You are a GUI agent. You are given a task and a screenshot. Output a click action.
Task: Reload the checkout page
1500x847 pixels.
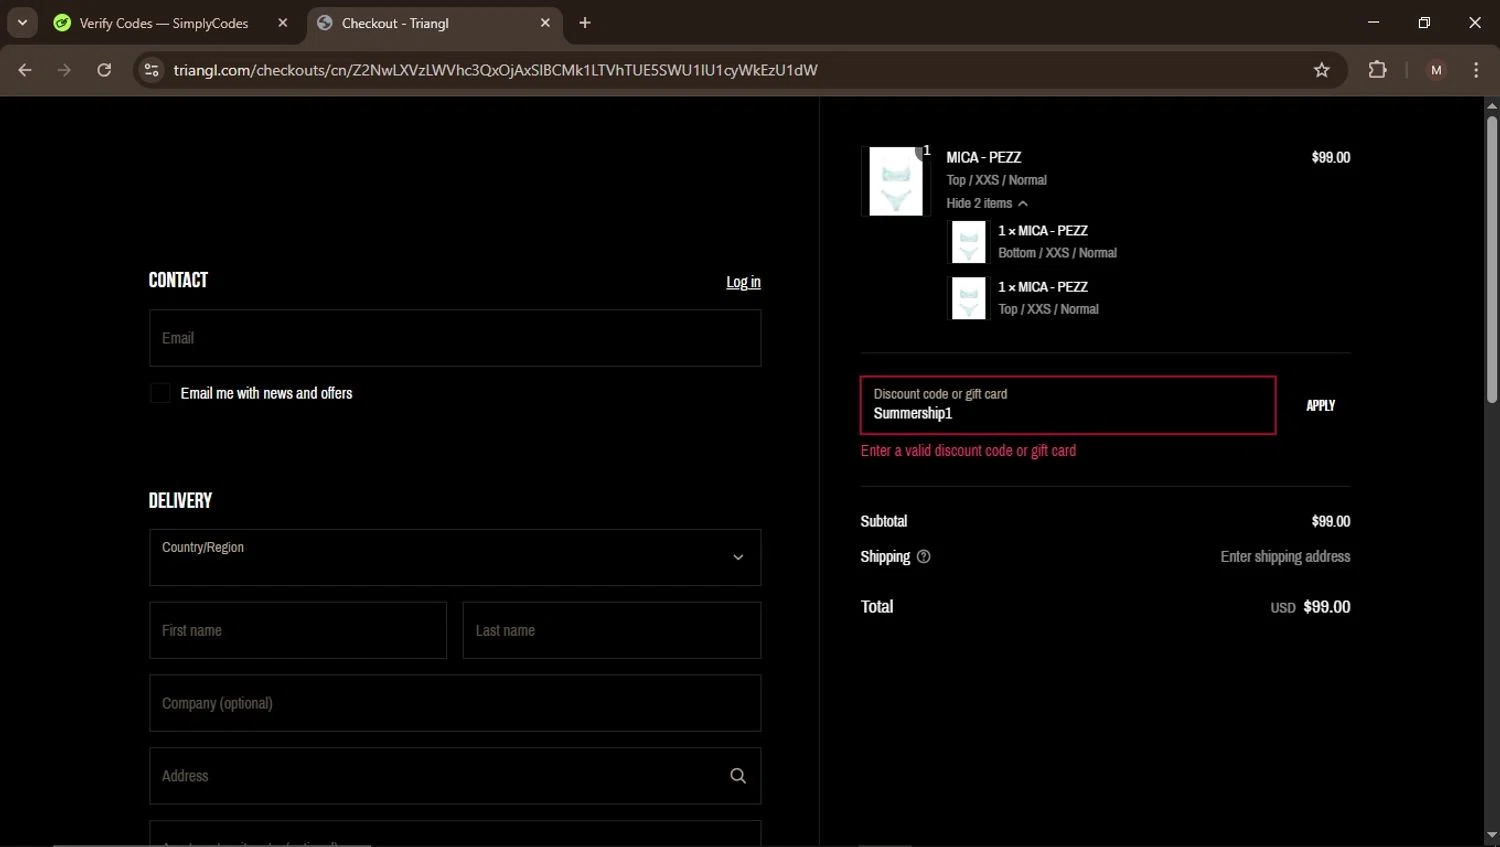104,70
